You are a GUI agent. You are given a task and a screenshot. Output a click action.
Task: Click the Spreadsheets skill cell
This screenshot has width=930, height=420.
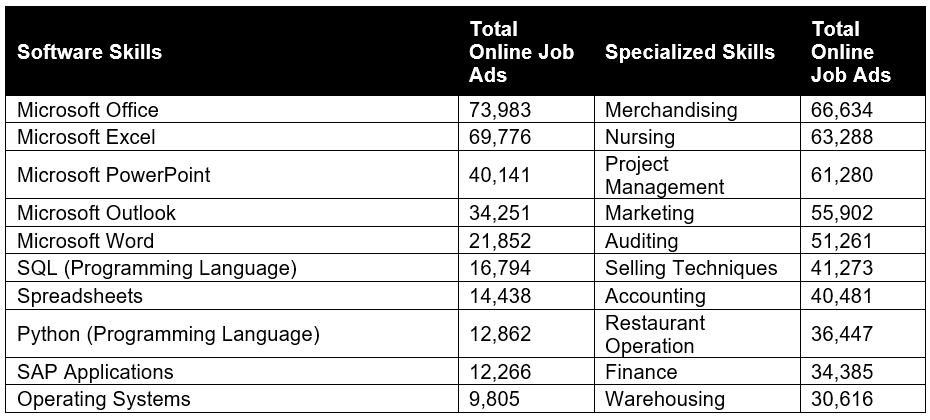[80, 296]
